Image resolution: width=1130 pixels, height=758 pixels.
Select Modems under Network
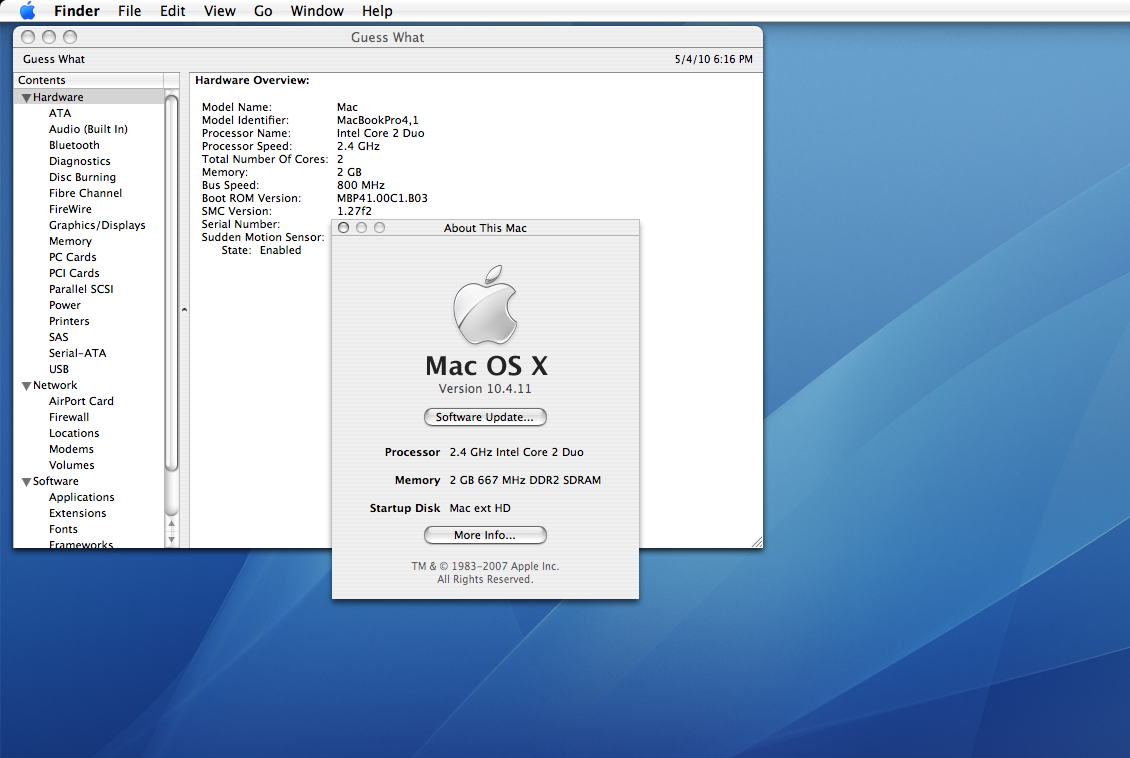(x=71, y=449)
